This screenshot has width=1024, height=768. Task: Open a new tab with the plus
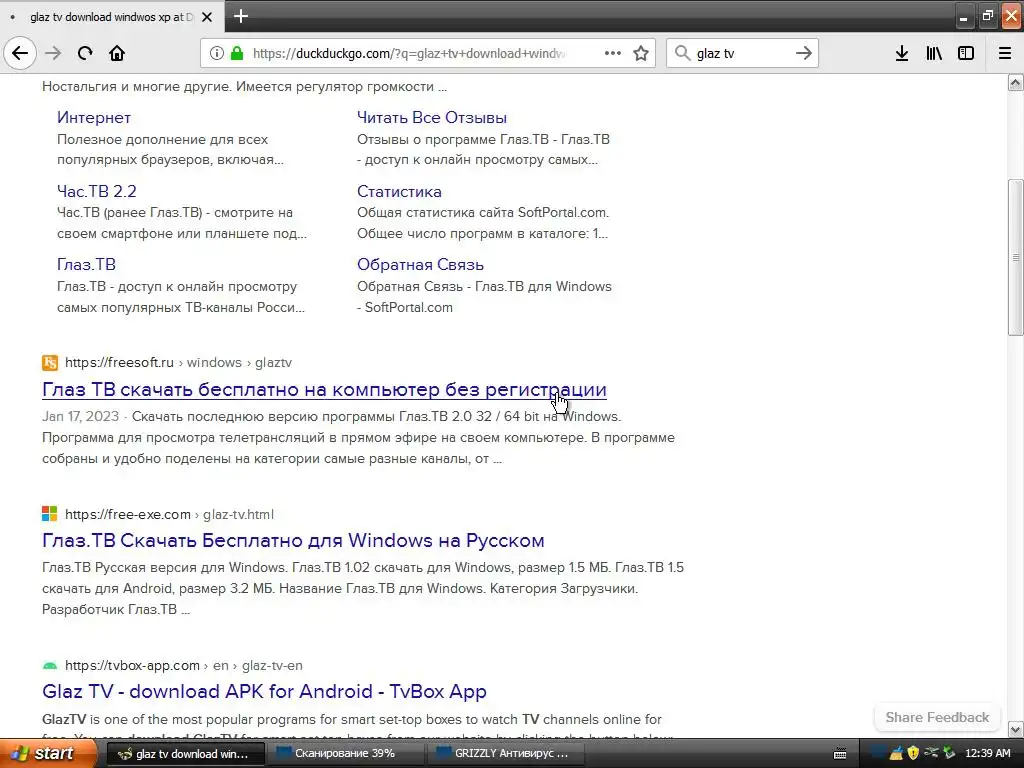coord(241,16)
